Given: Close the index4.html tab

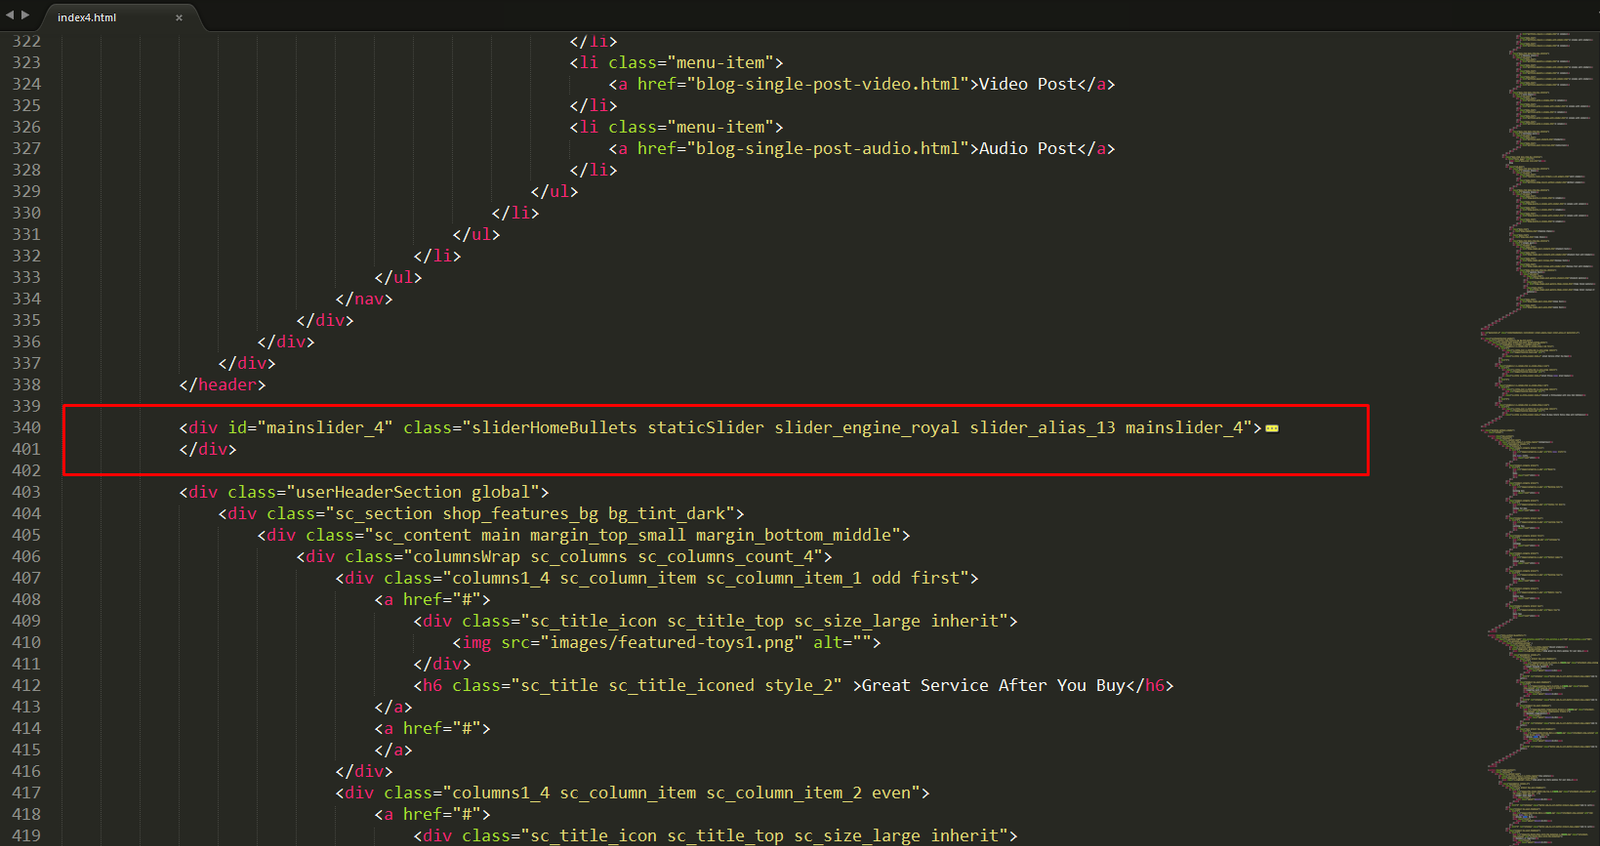Looking at the screenshot, I should [179, 18].
